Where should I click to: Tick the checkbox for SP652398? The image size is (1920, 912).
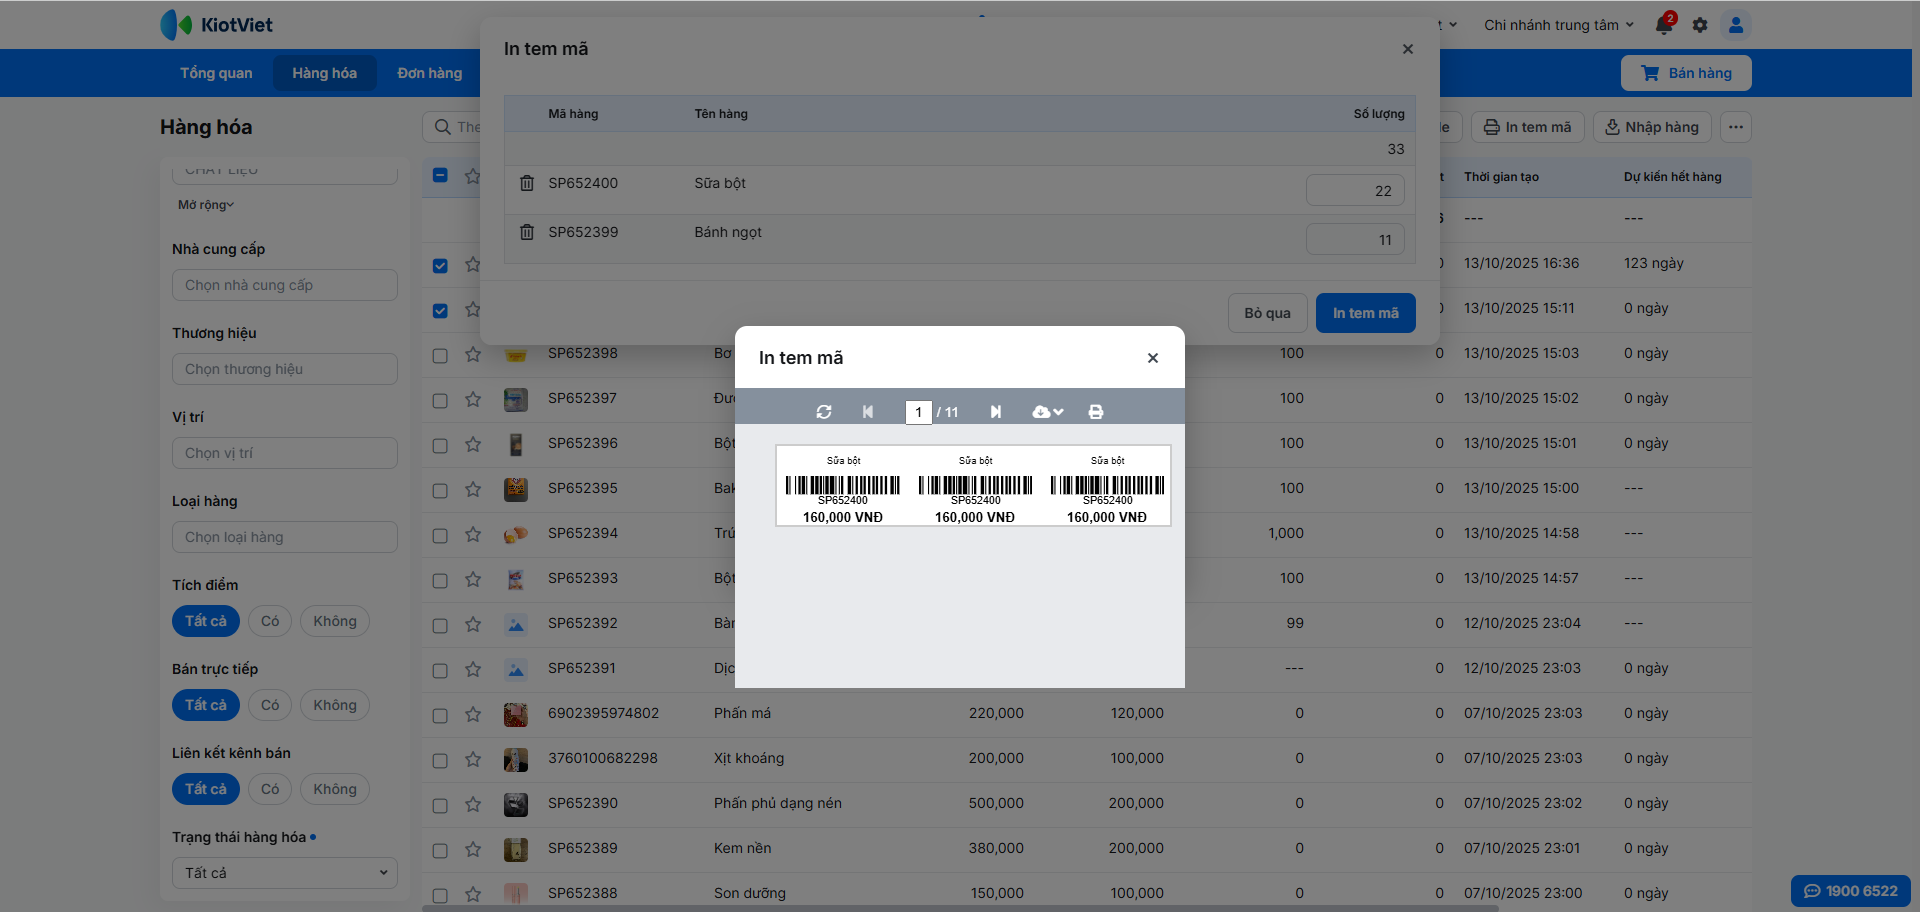[440, 355]
